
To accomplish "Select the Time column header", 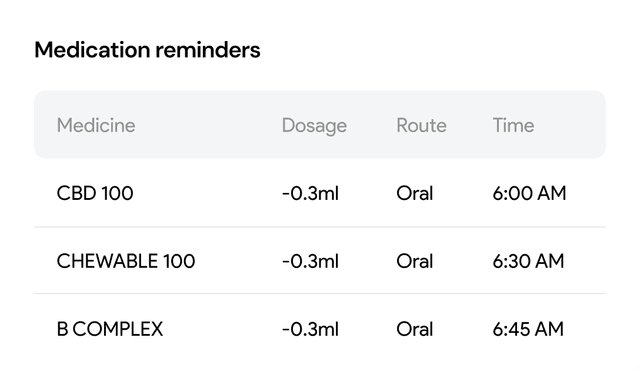I will (x=513, y=125).
